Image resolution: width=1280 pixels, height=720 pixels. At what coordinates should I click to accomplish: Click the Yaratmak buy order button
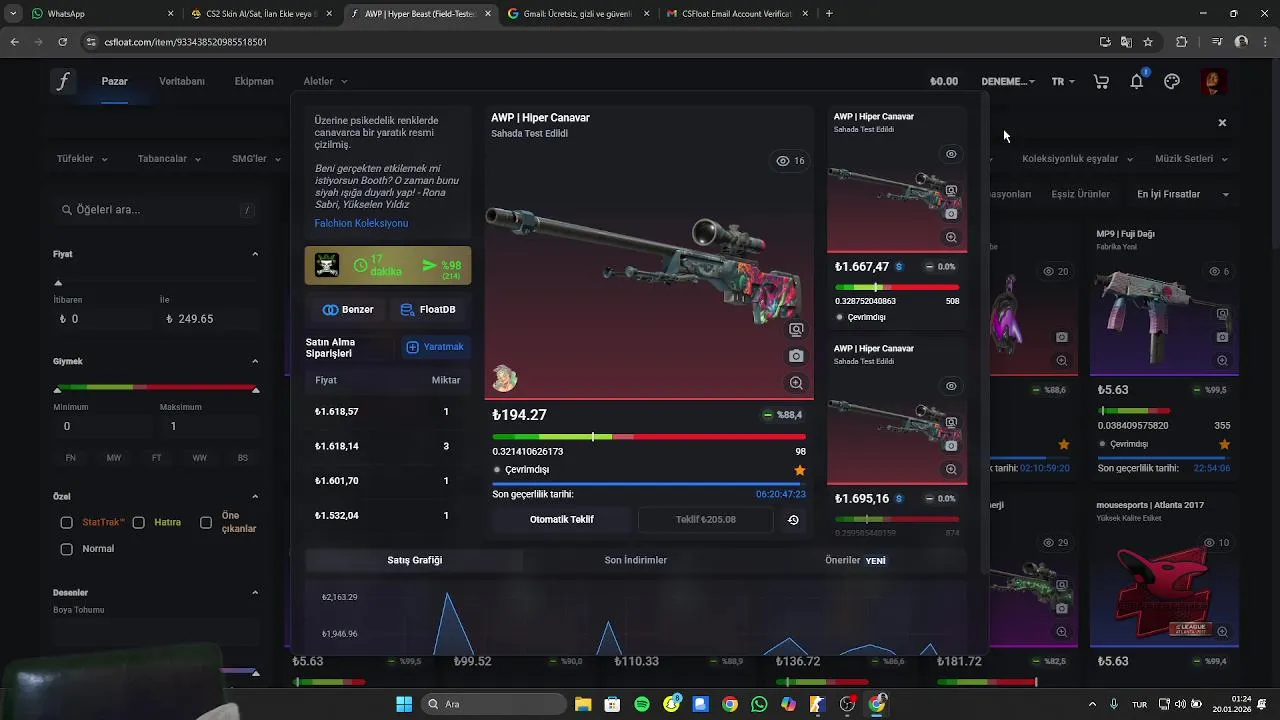(435, 347)
